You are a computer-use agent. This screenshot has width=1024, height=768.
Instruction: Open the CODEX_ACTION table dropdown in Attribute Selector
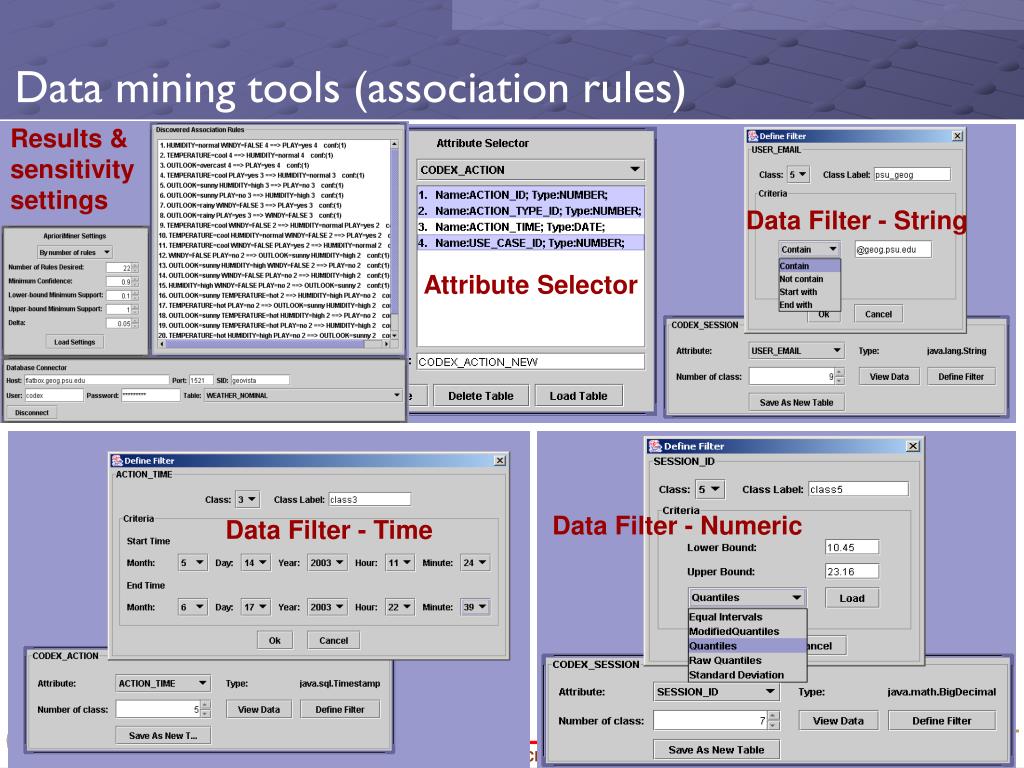[x=530, y=170]
